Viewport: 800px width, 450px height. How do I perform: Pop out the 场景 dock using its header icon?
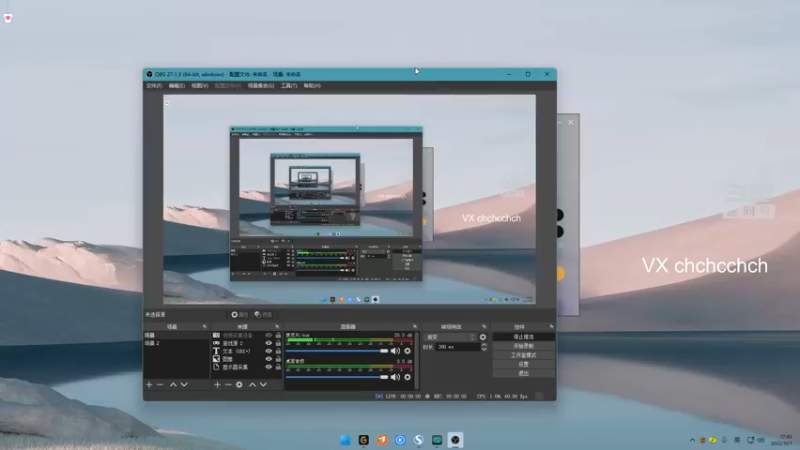point(205,327)
